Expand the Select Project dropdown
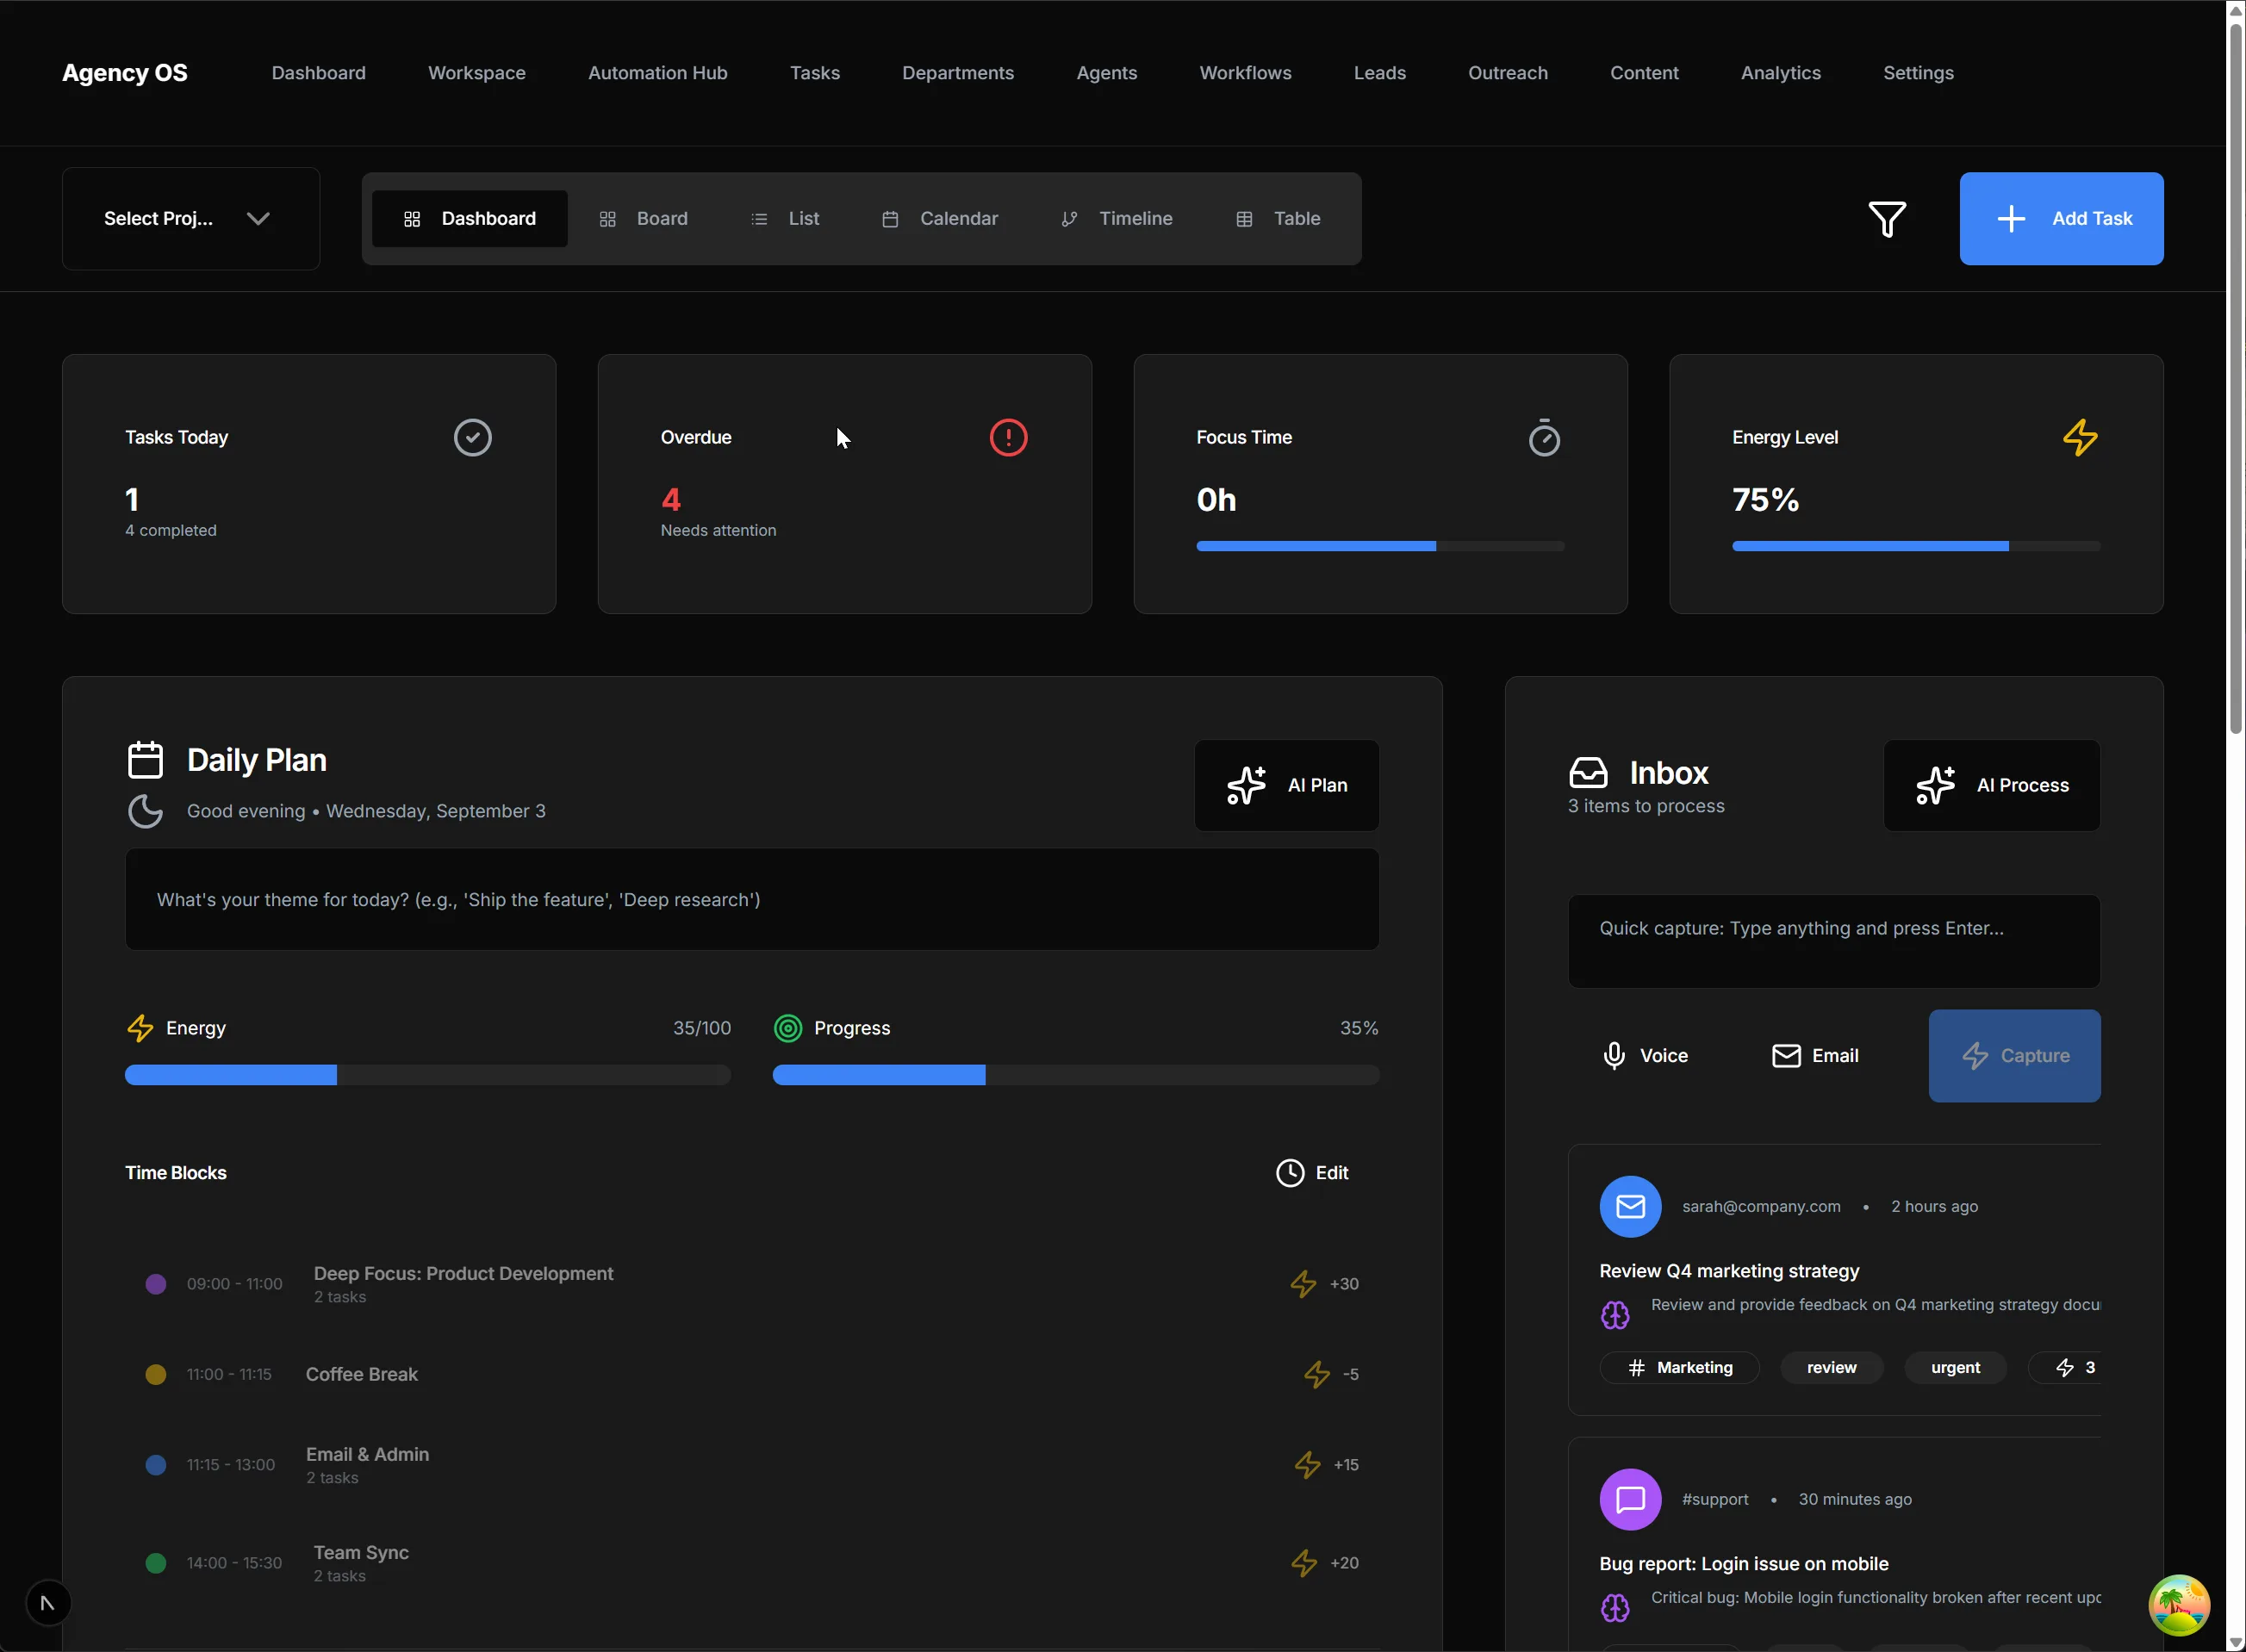The width and height of the screenshot is (2246, 1652). tap(191, 219)
